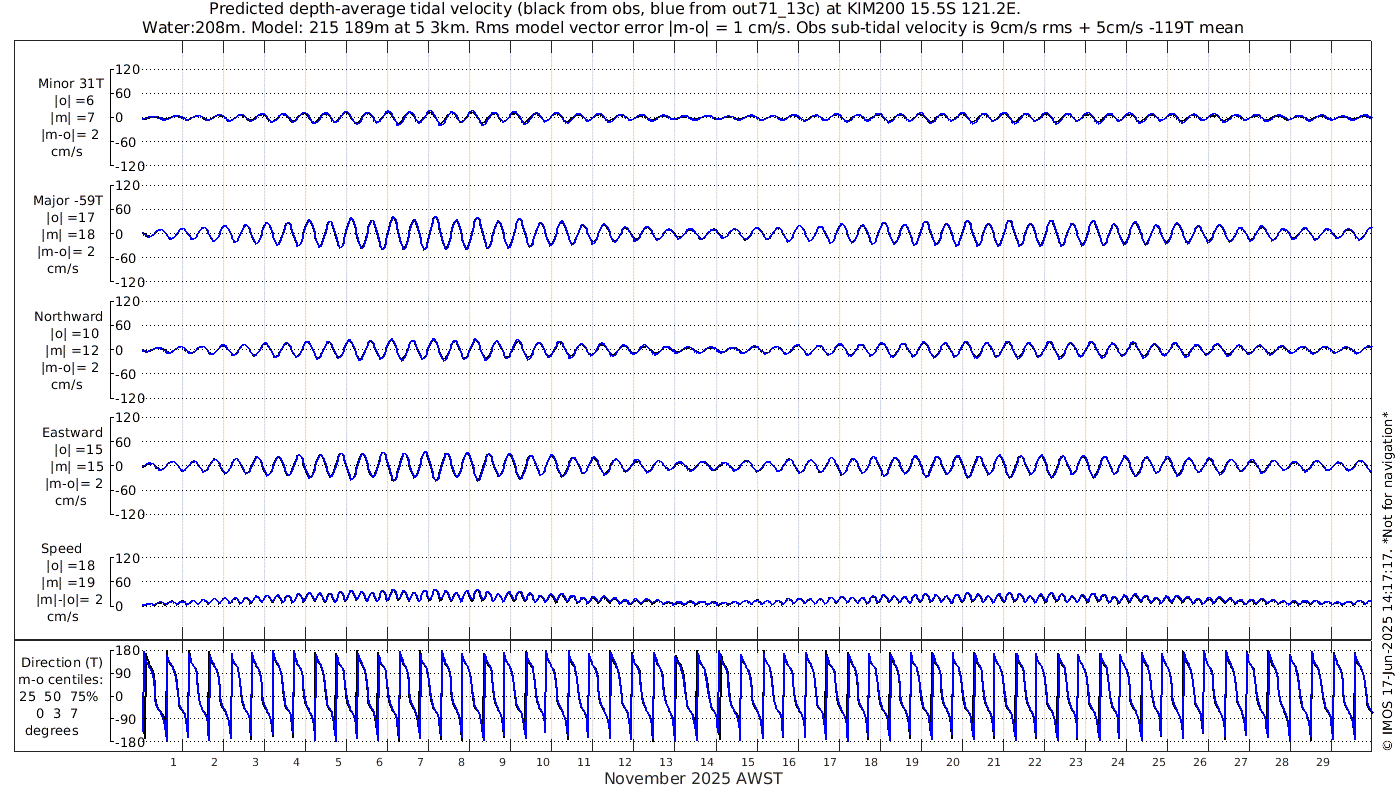Select the -90 tick on Direction axis
Screen dimensions: 1400x800
pos(124,719)
